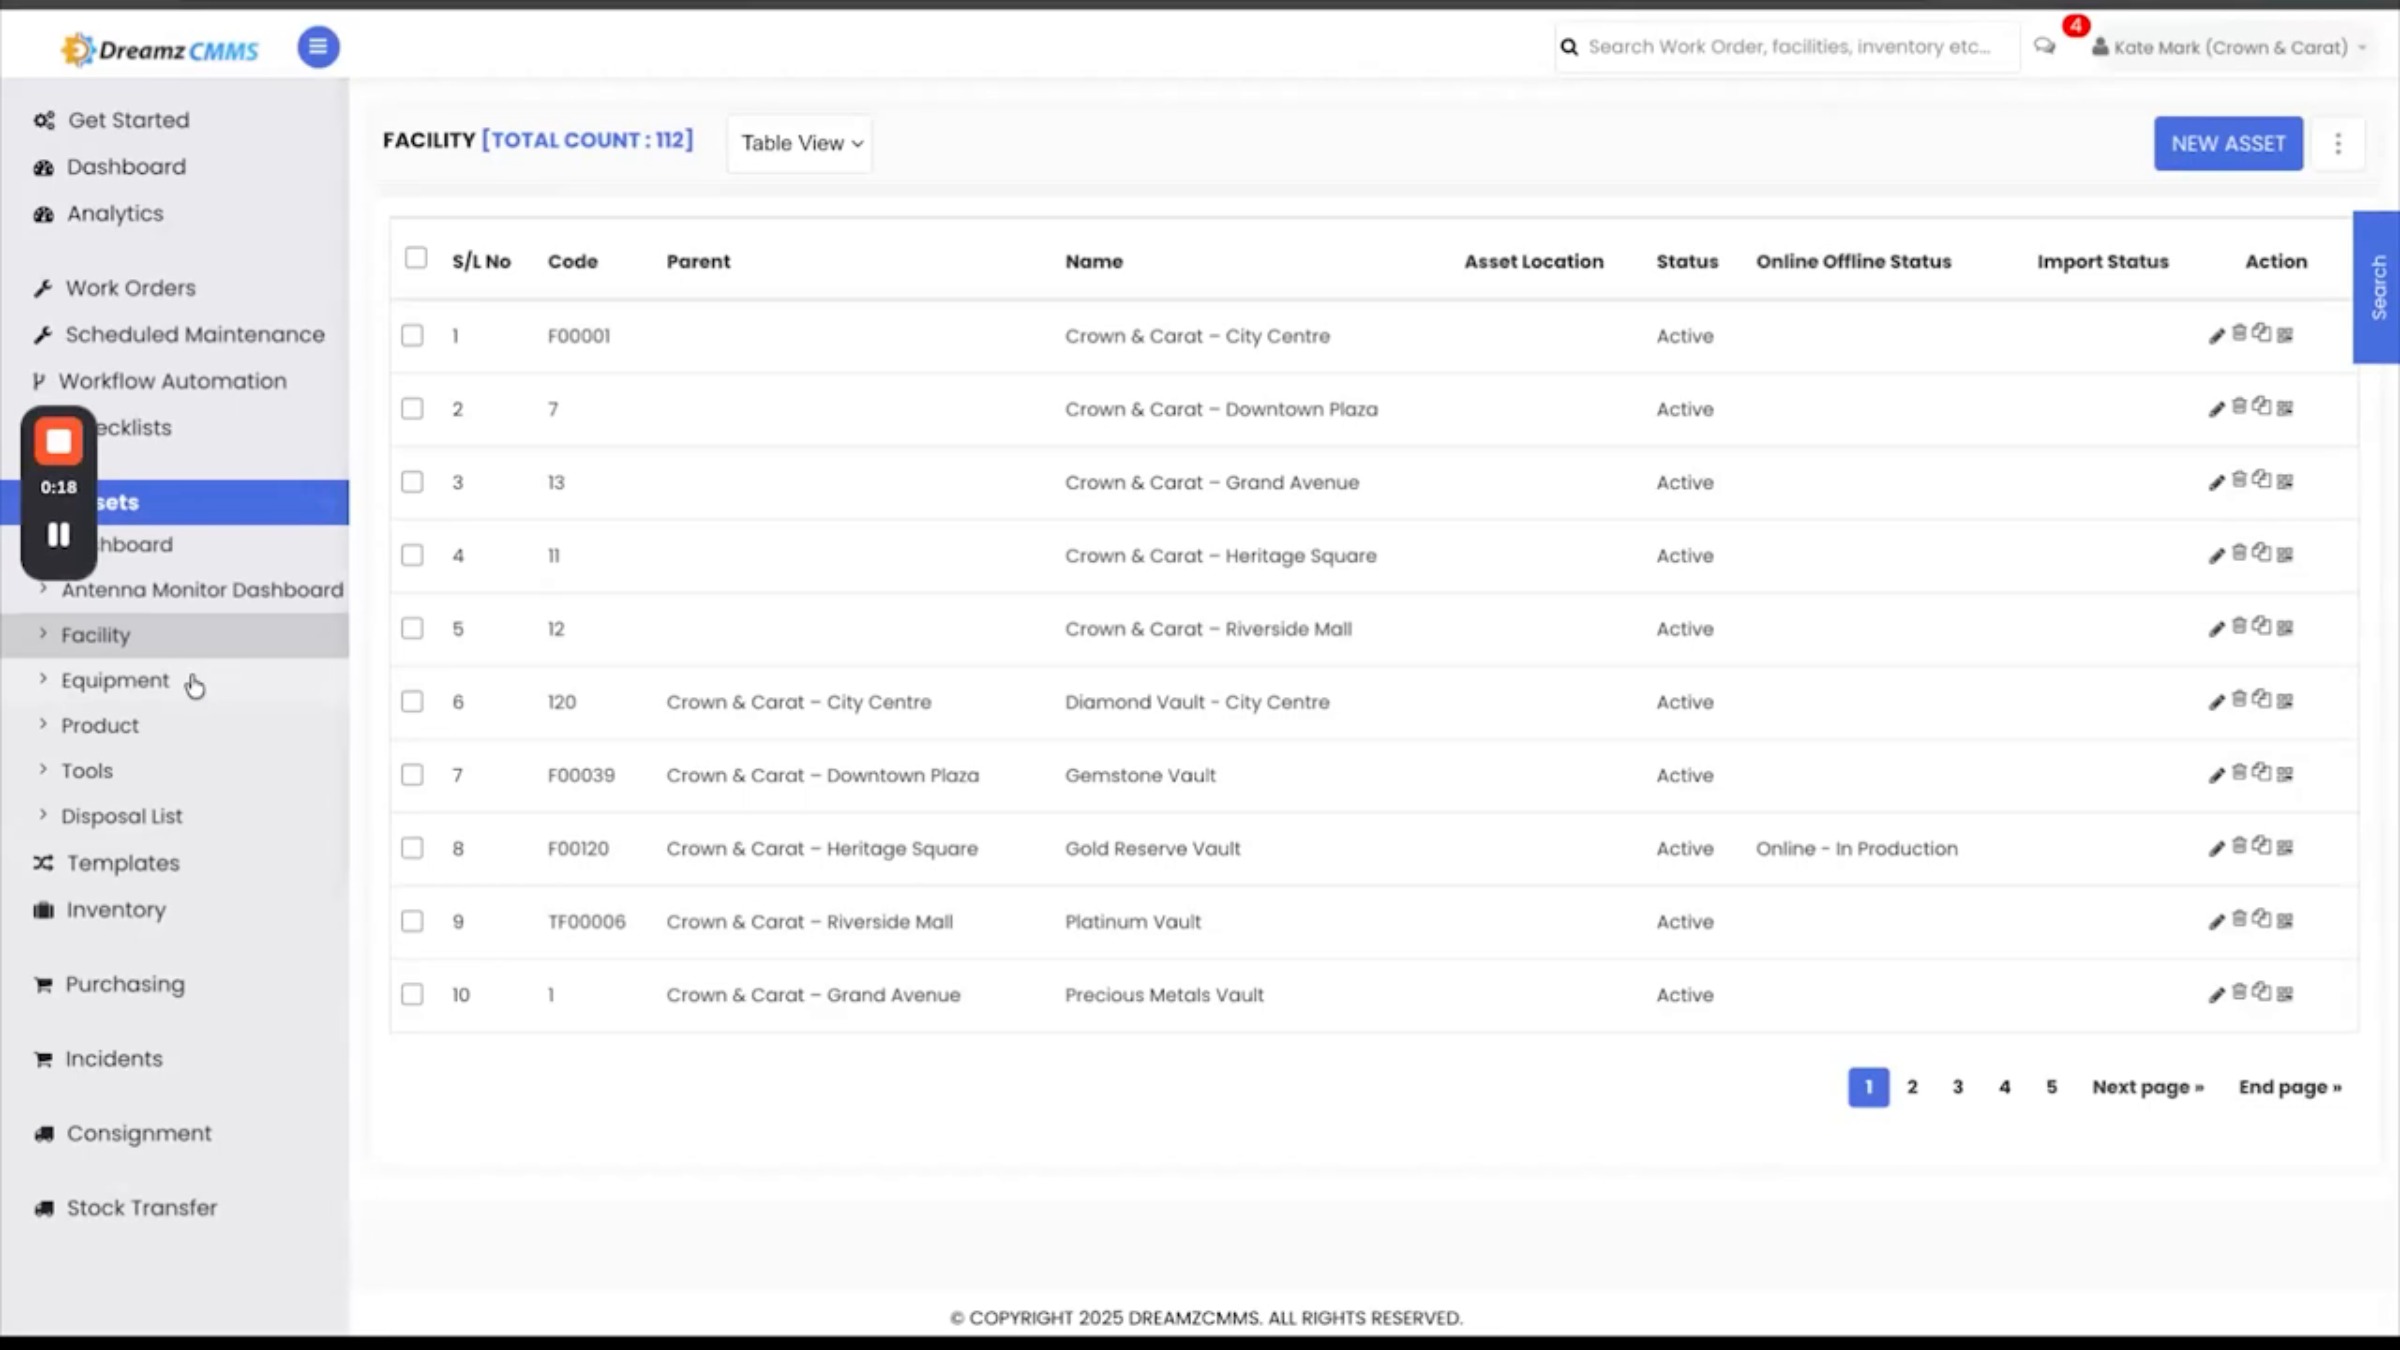Duplicate the Platinum Vault row
Image resolution: width=2400 pixels, height=1350 pixels.
[2262, 918]
